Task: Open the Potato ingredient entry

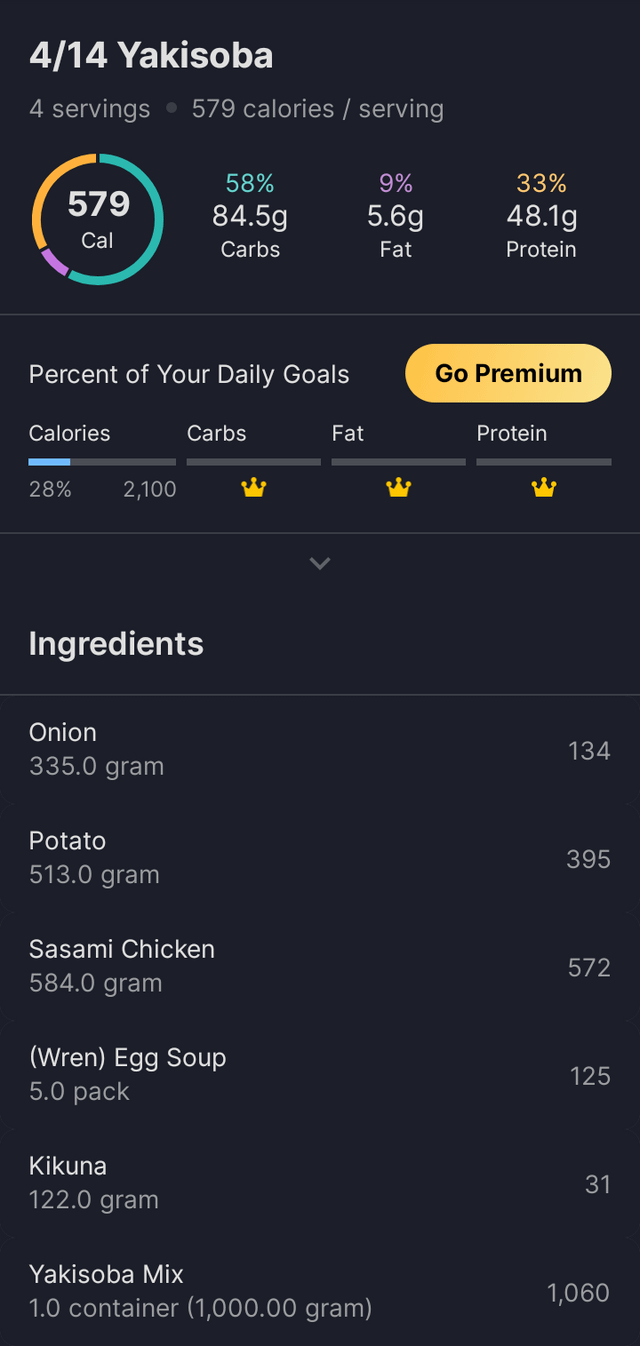Action: [x=320, y=857]
